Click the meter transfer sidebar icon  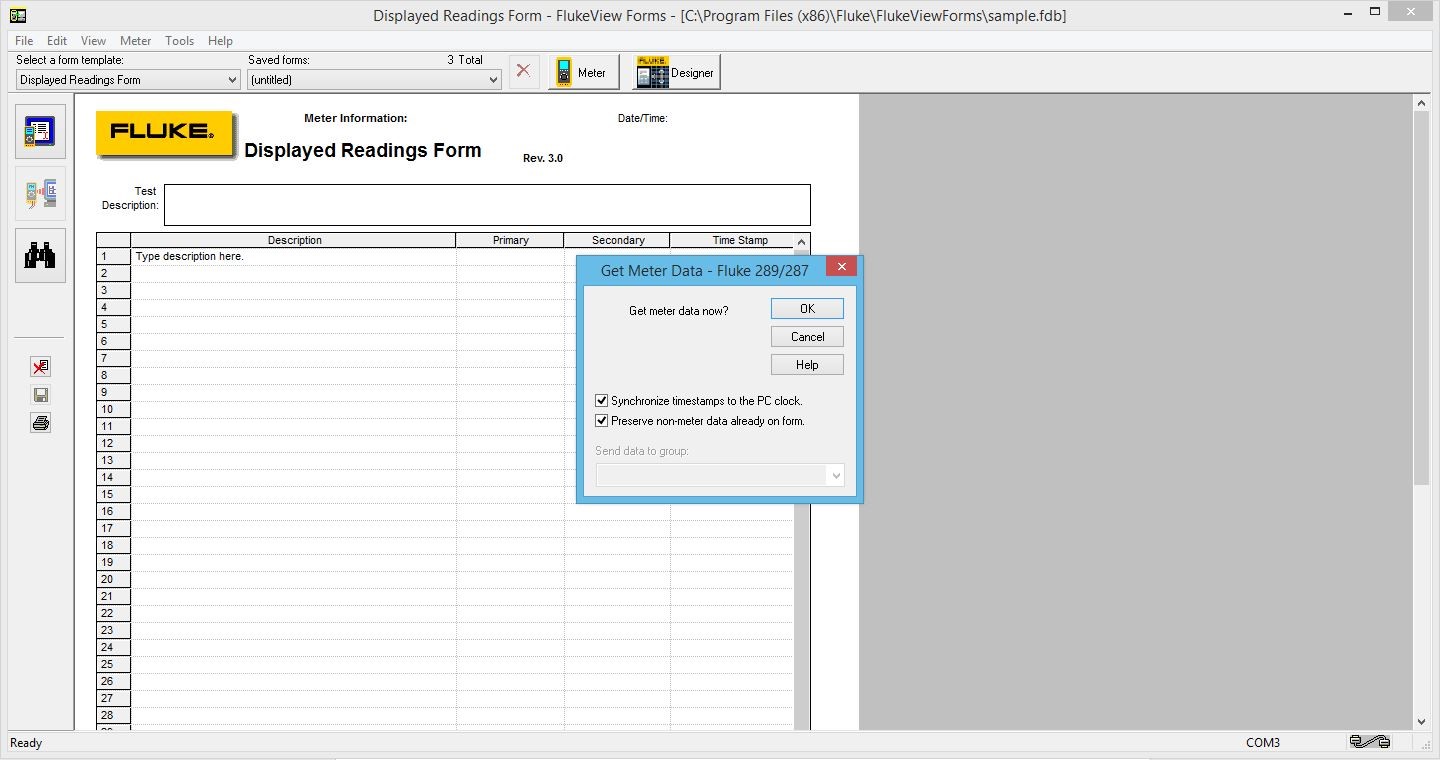pos(40,193)
